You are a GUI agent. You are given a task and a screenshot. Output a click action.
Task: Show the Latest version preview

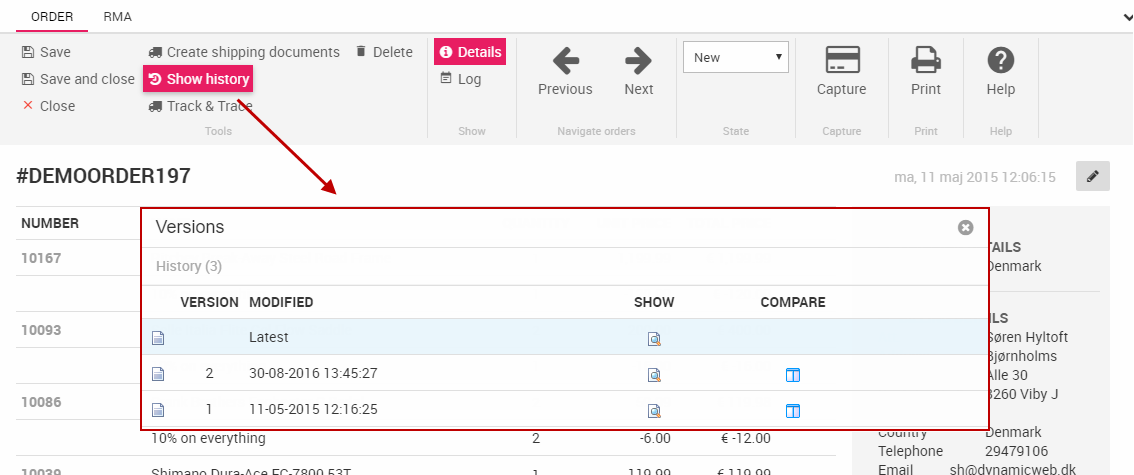point(654,339)
